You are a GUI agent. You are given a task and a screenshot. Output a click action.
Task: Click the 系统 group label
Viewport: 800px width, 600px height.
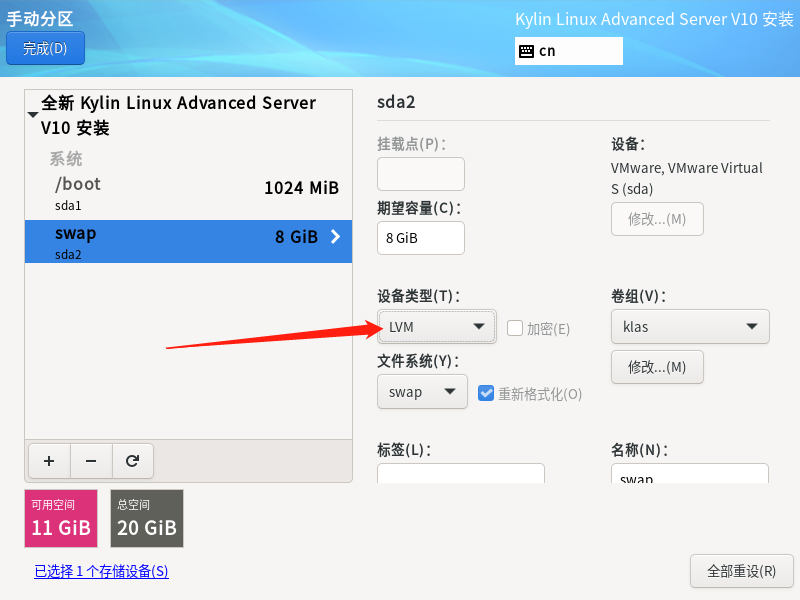pyautogui.click(x=66, y=159)
